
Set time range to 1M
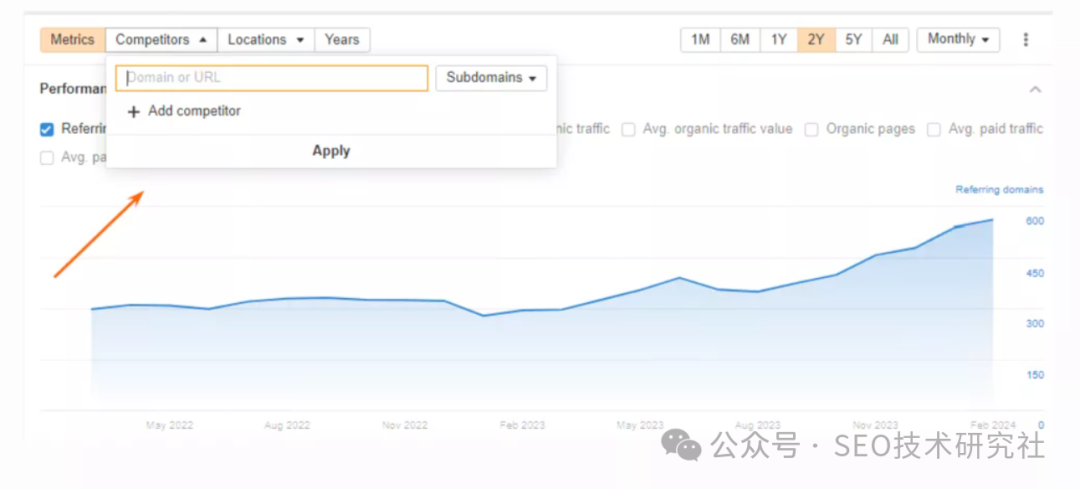(x=700, y=40)
